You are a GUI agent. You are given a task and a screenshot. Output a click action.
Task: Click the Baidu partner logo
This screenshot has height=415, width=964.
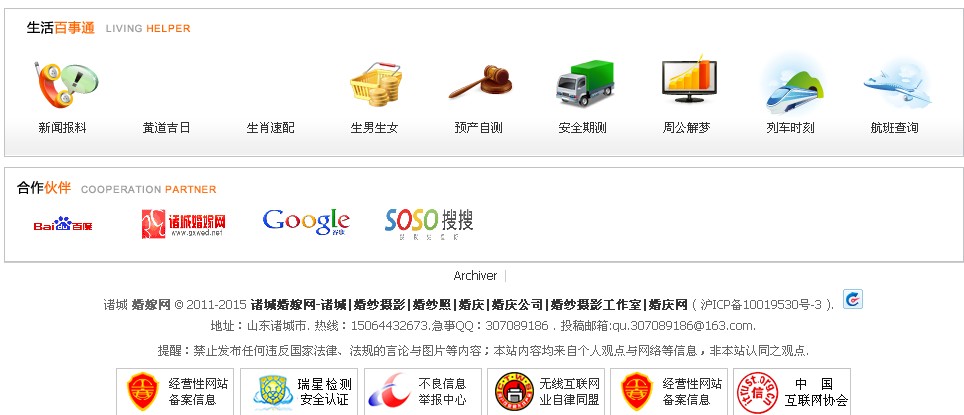(x=63, y=224)
